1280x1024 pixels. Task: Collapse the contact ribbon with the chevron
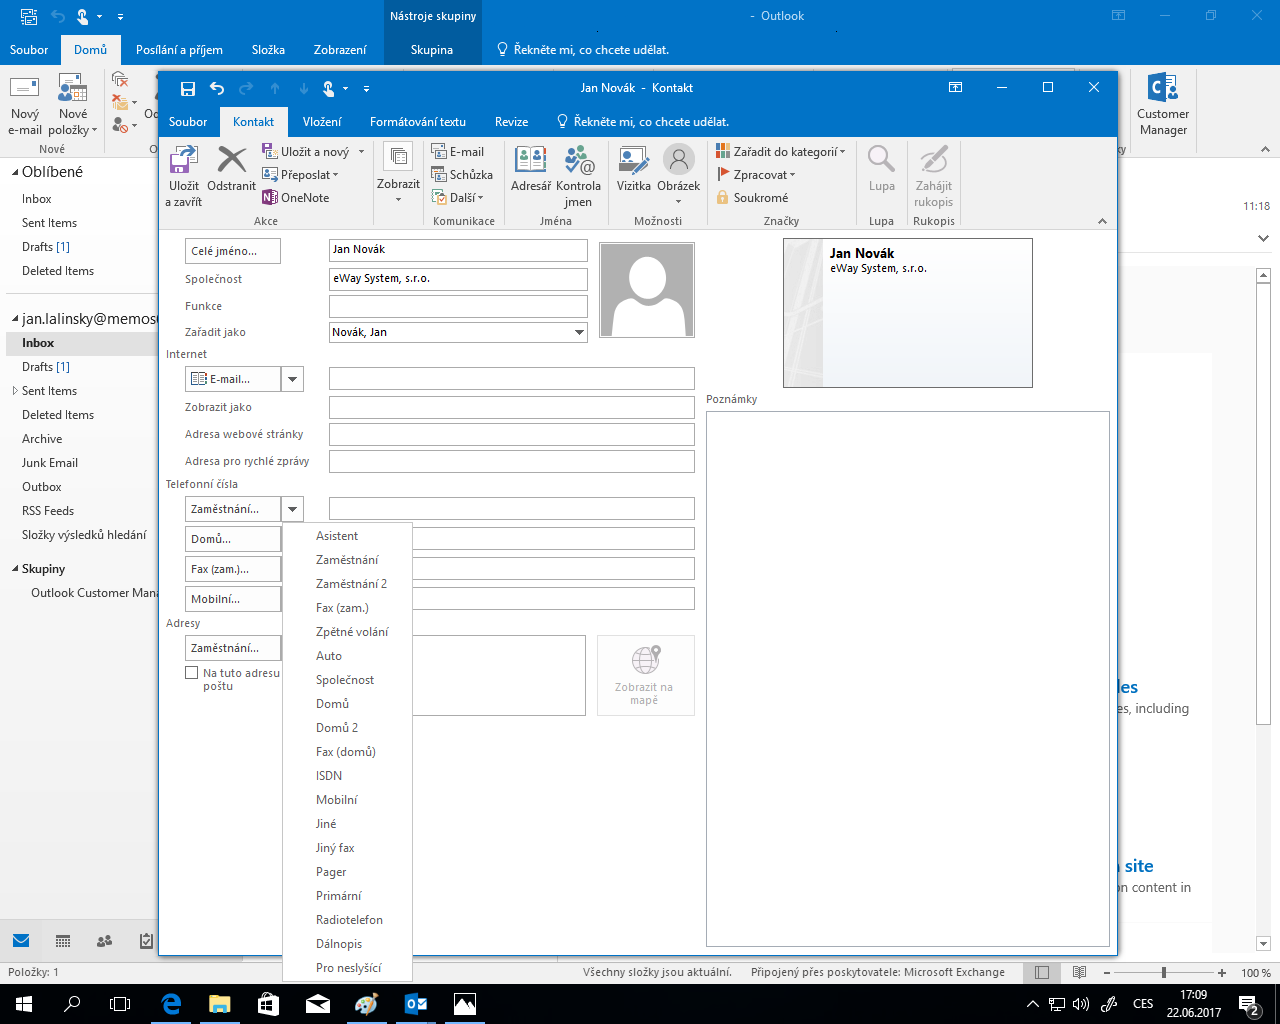(1102, 221)
